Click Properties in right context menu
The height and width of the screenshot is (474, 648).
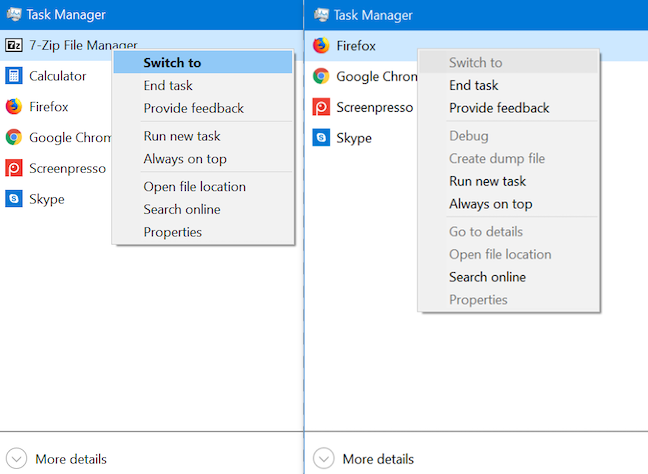[x=509, y=300]
